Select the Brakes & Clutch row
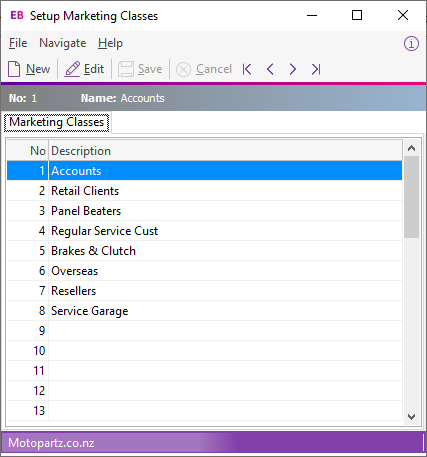The image size is (427, 457). pyautogui.click(x=204, y=251)
